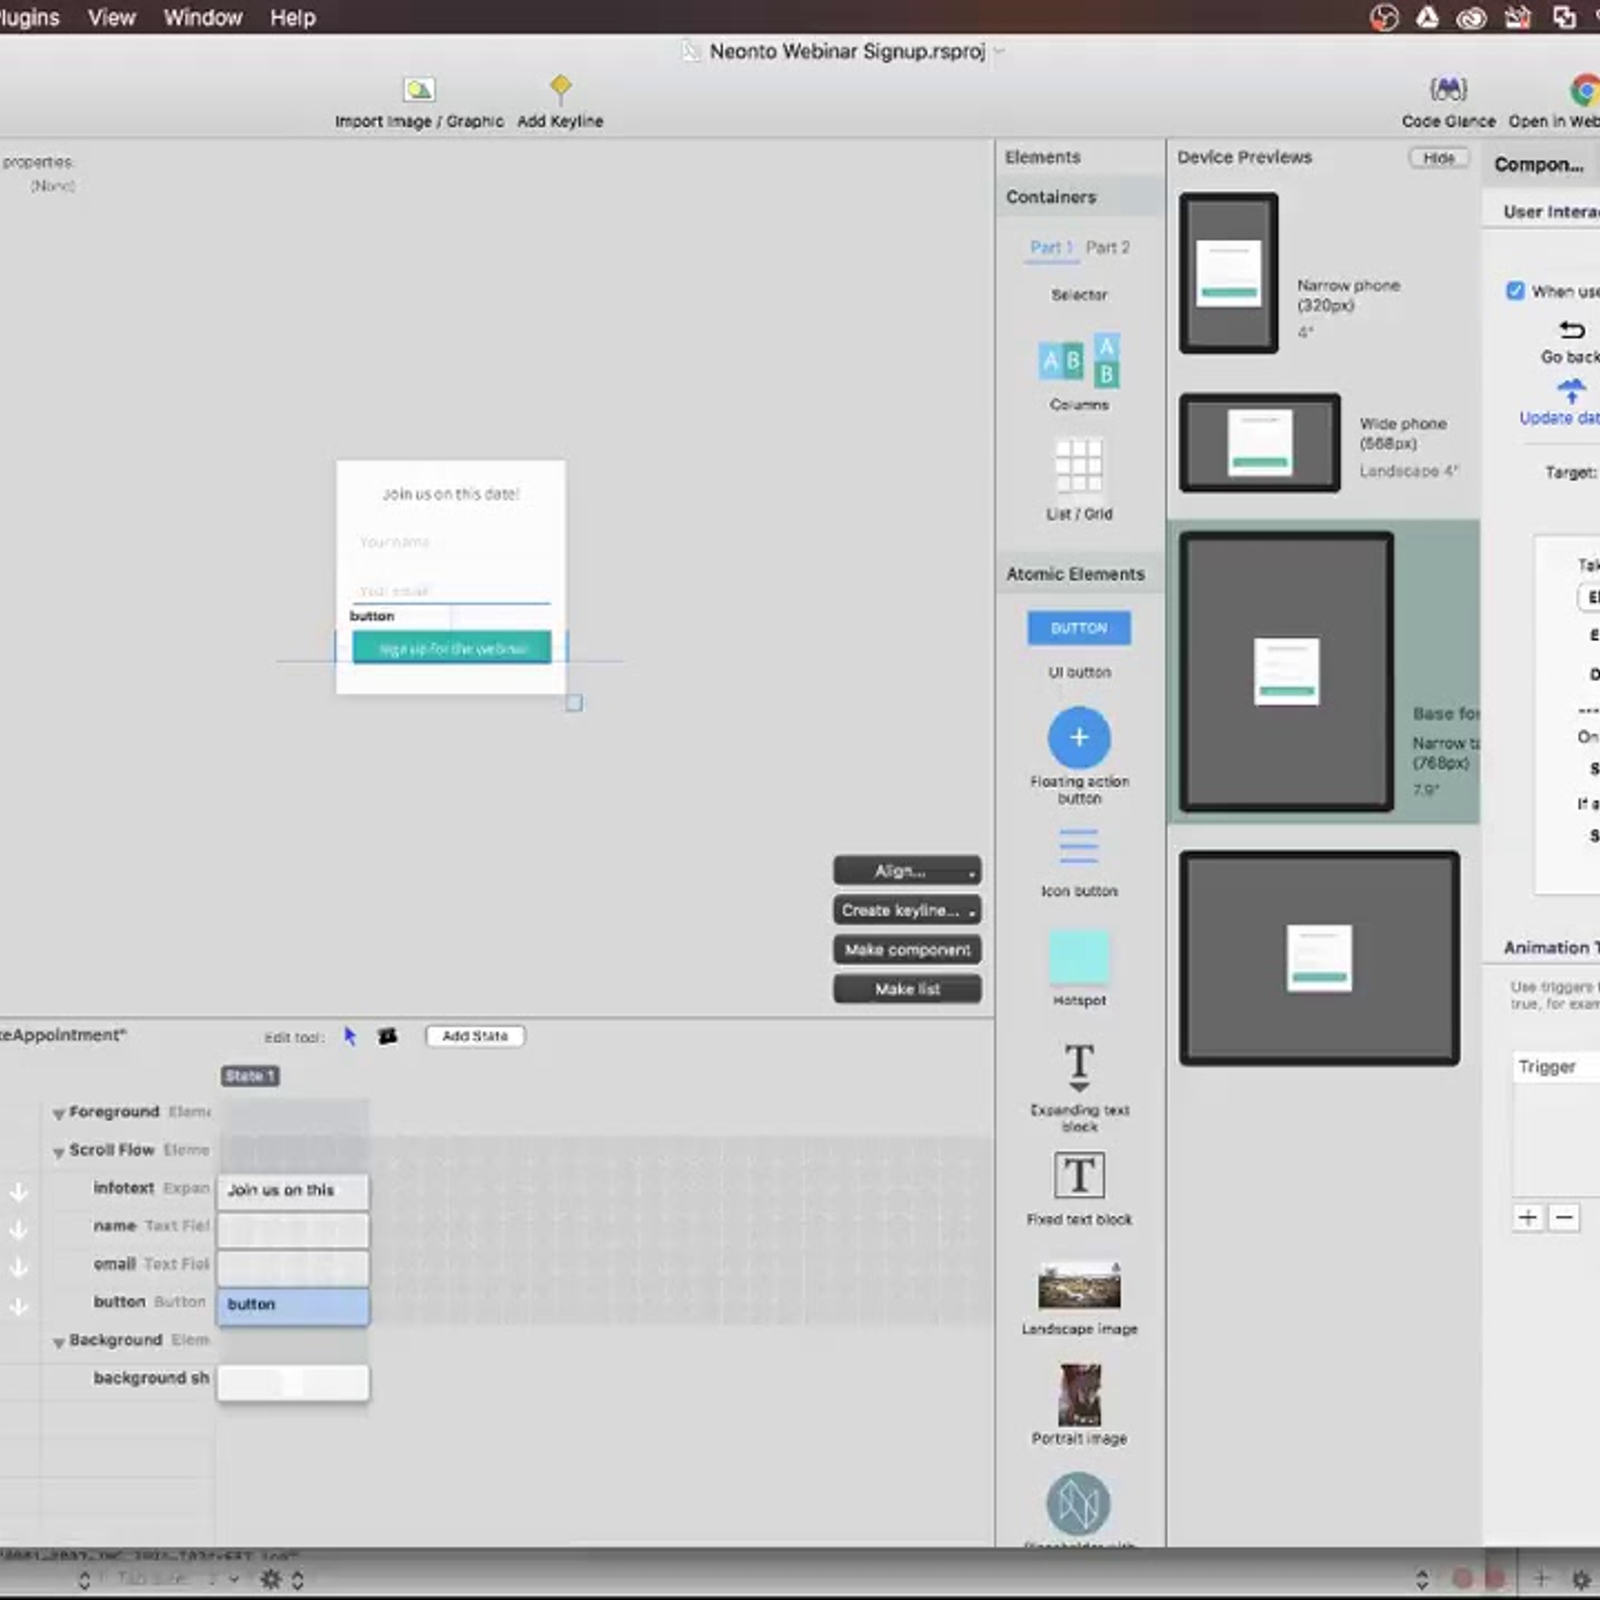Select the email Text Field row
The height and width of the screenshot is (1600, 1600).
point(151,1264)
